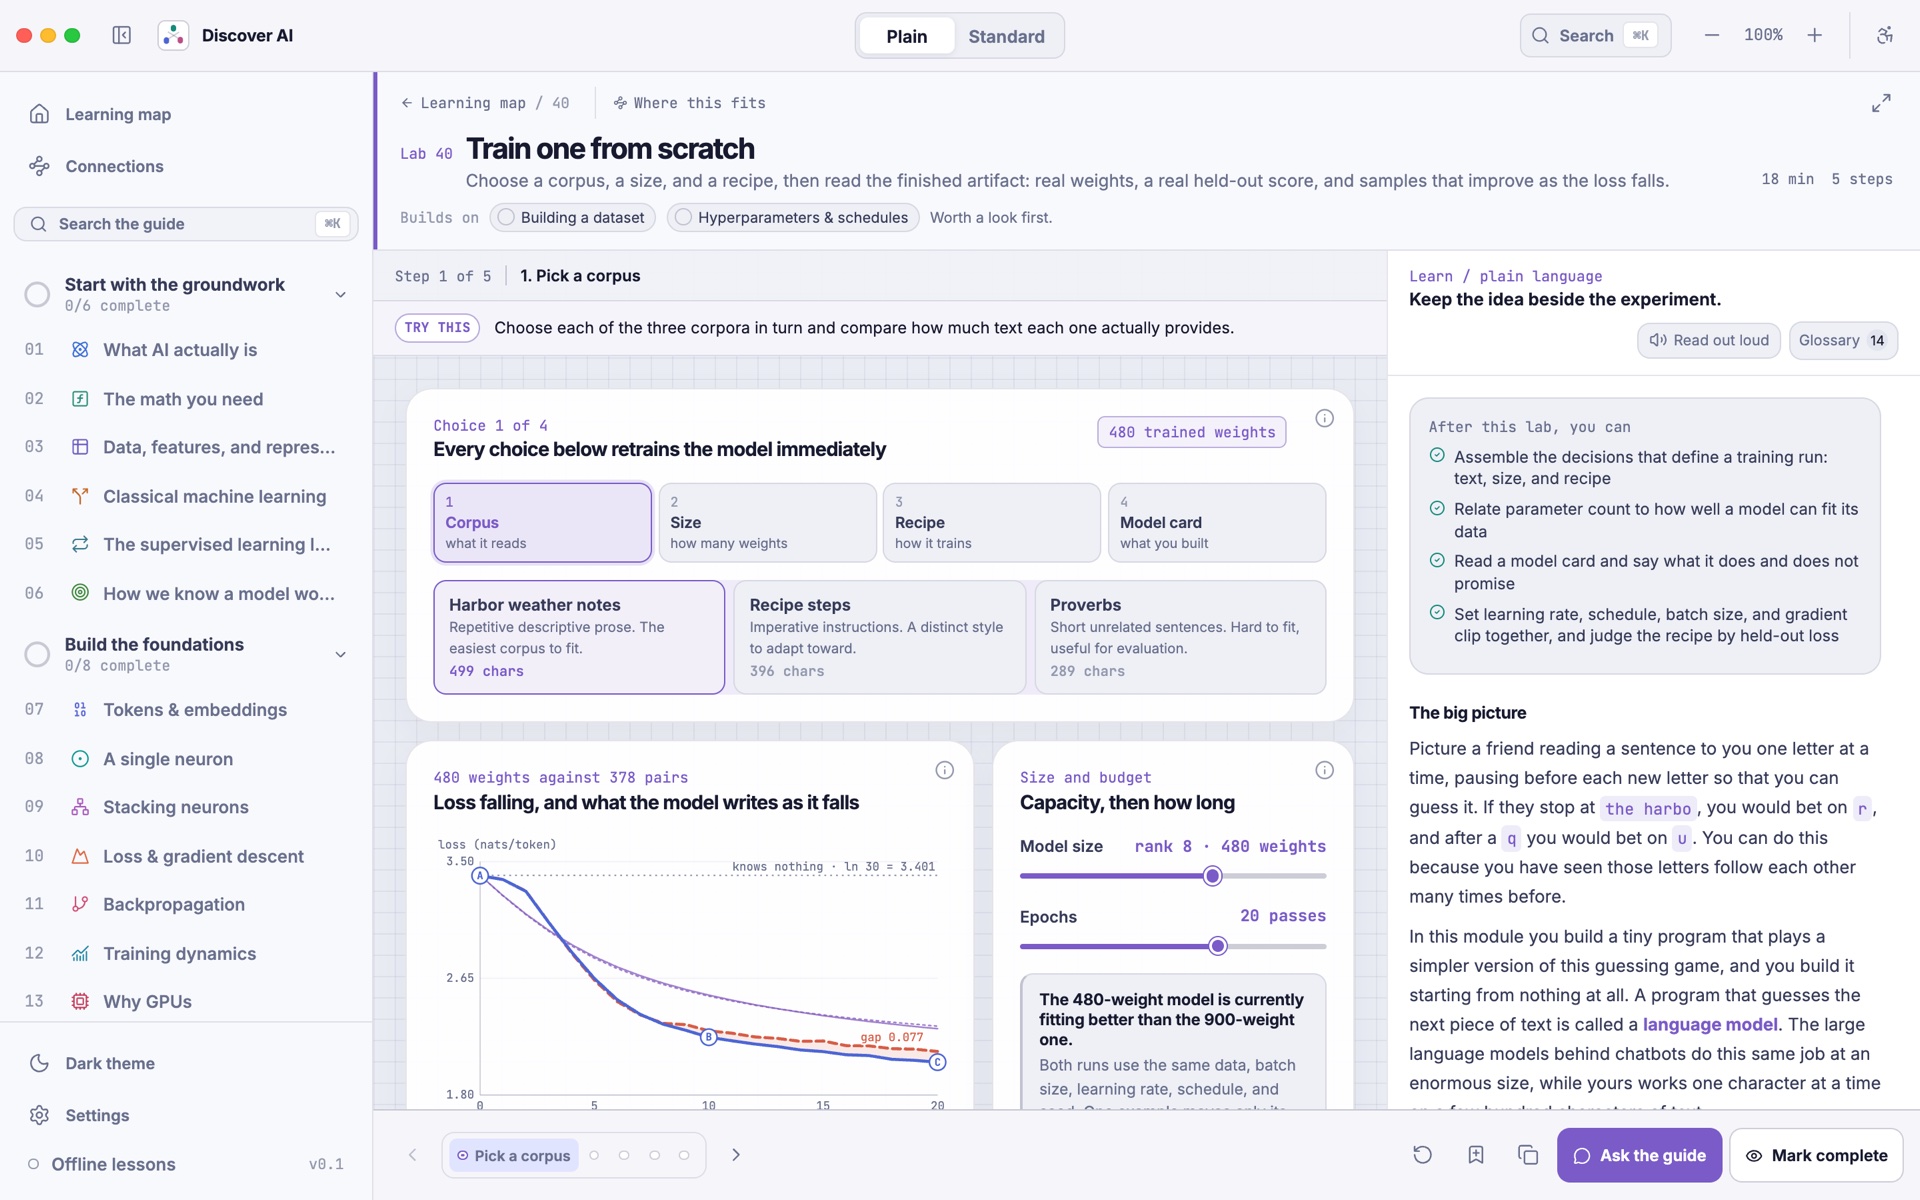Jump to the second step dot
The width and height of the screenshot is (1920, 1200).
point(594,1155)
